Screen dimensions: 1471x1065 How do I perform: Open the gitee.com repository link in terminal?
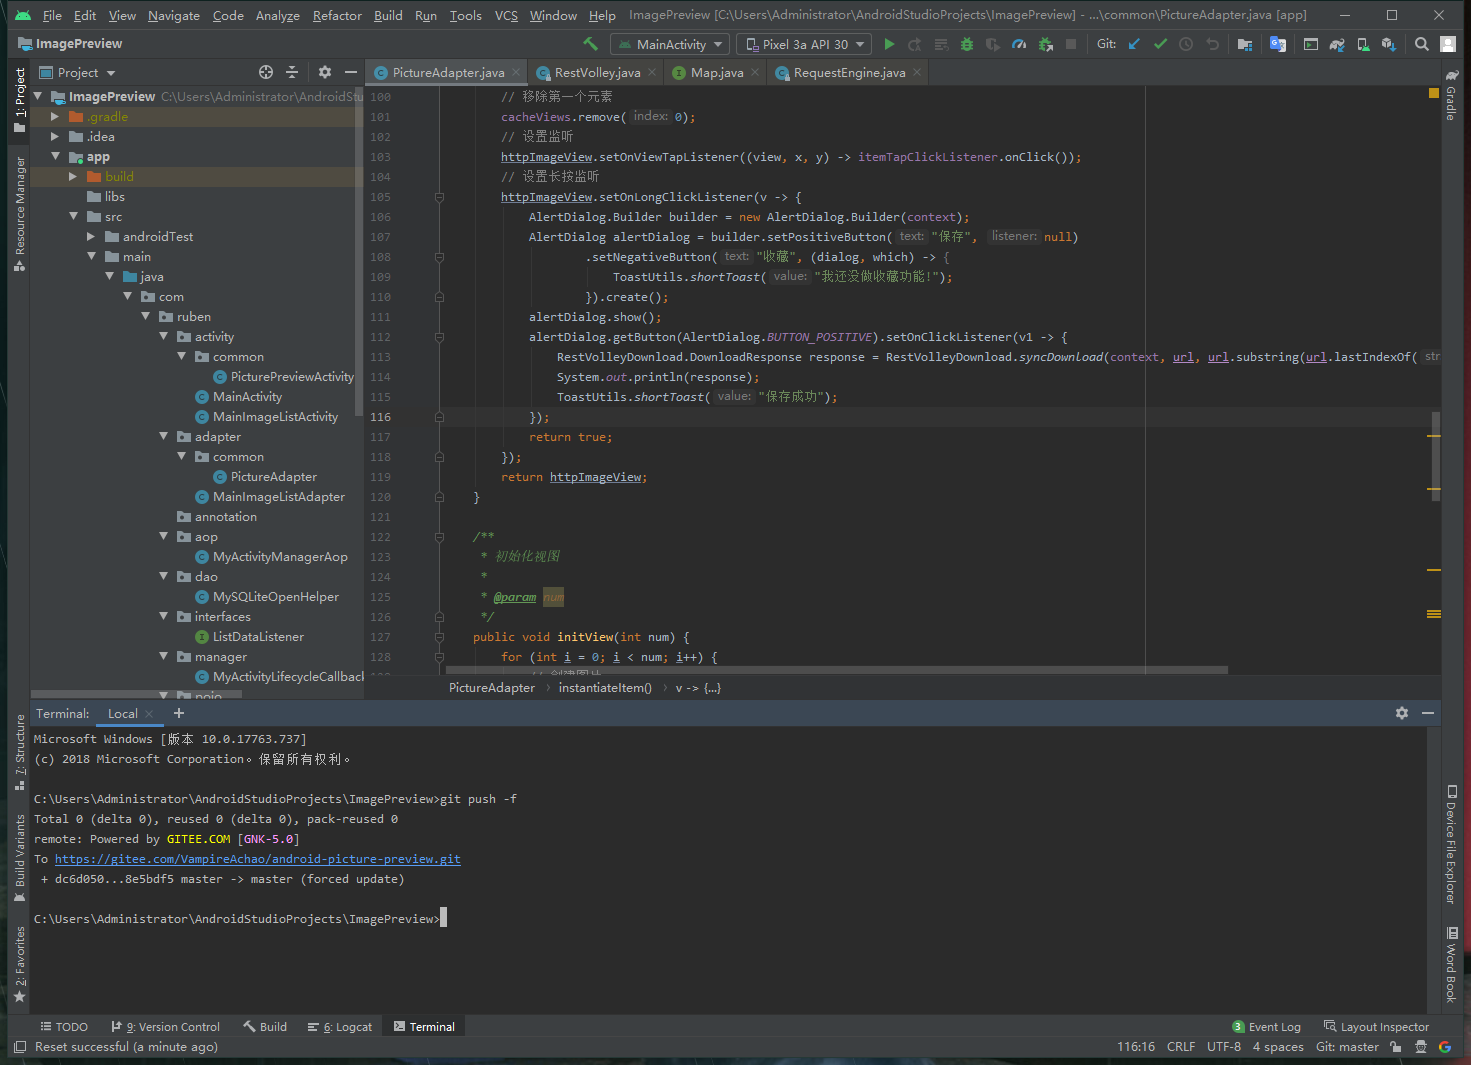tap(257, 859)
